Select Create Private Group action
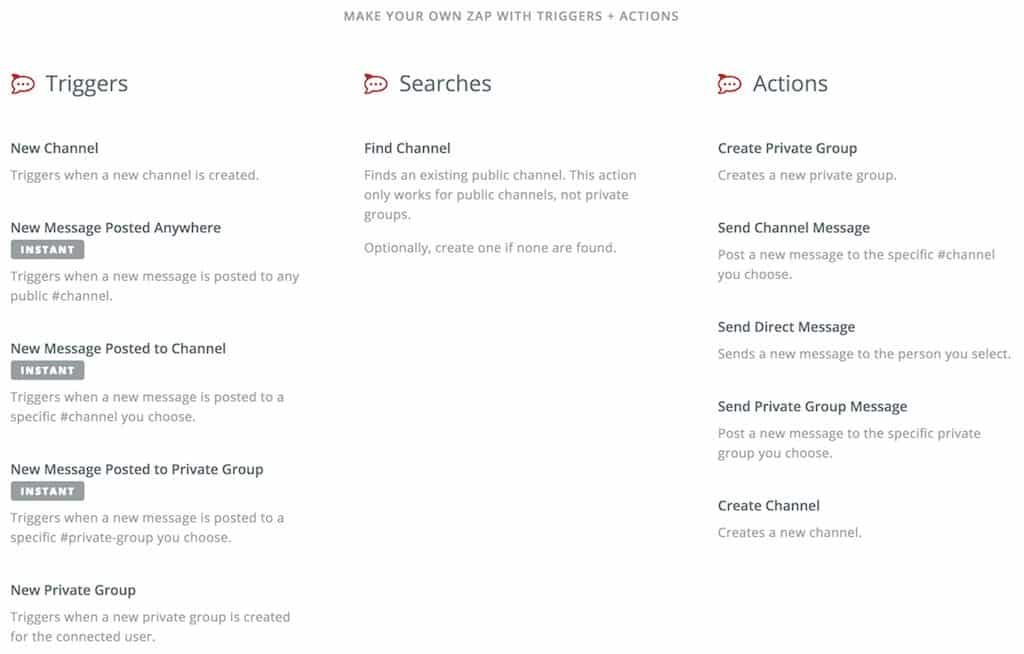The image size is (1024, 654). (x=788, y=148)
